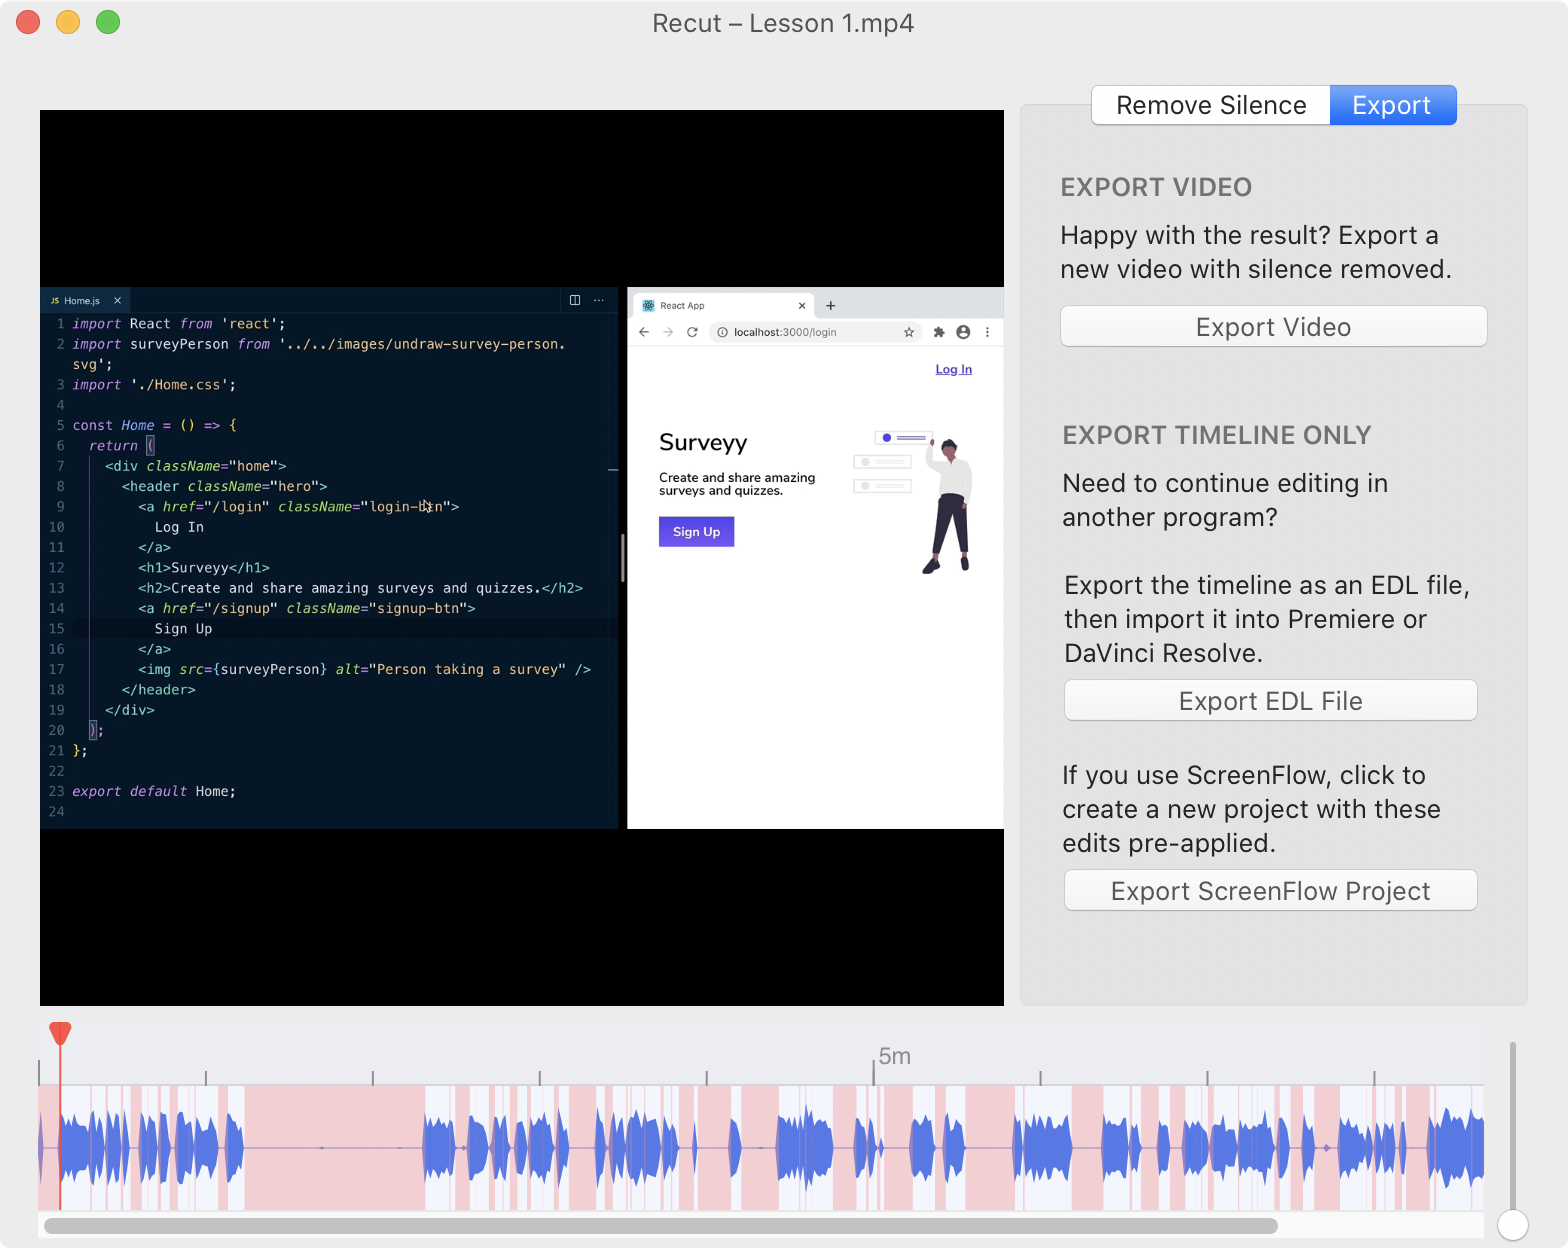This screenshot has width=1568, height=1248.
Task: Click the bookmark star icon
Action: click(909, 332)
